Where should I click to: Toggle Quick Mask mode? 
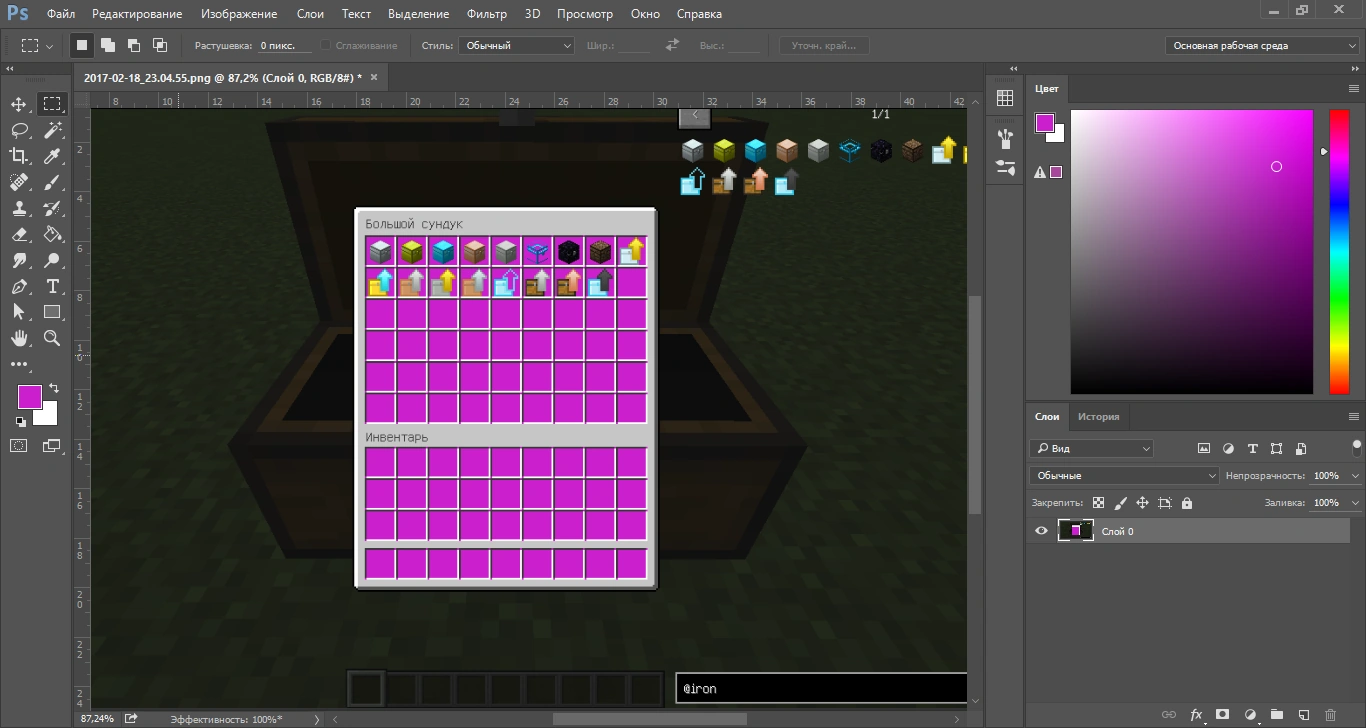pyautogui.click(x=19, y=446)
